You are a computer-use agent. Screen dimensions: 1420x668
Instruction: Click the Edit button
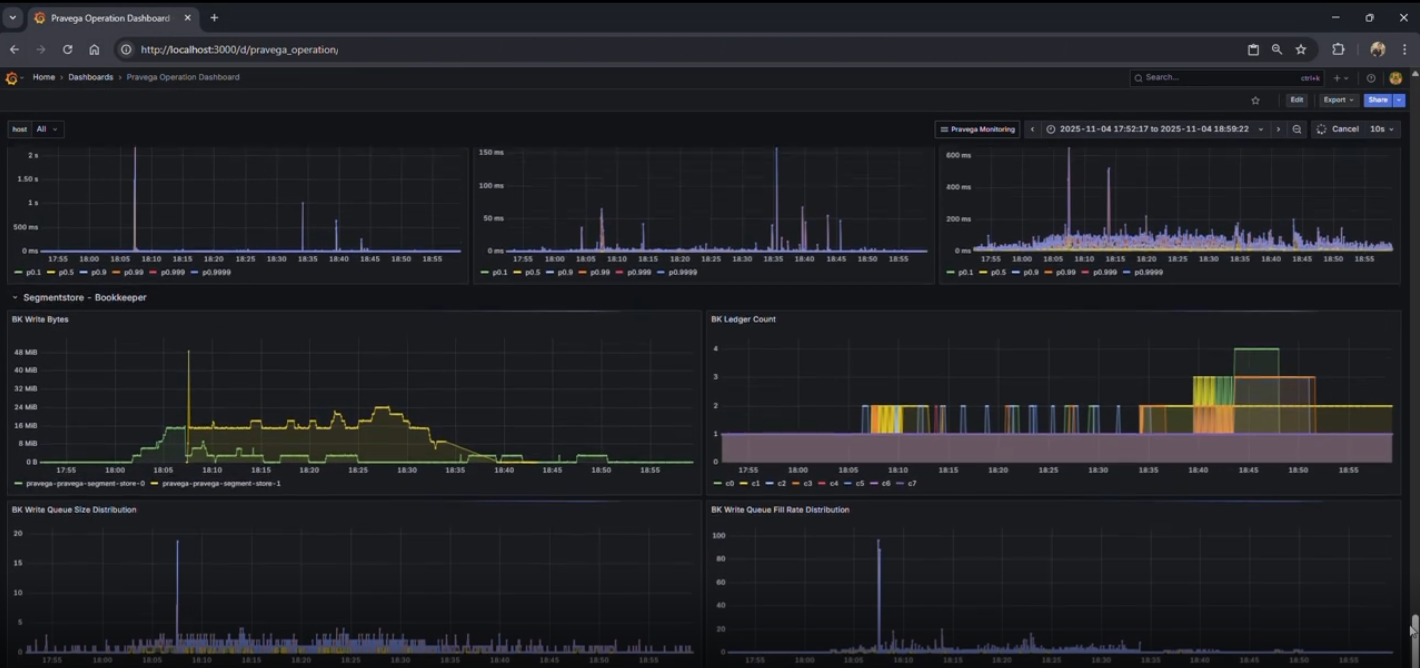(1296, 100)
